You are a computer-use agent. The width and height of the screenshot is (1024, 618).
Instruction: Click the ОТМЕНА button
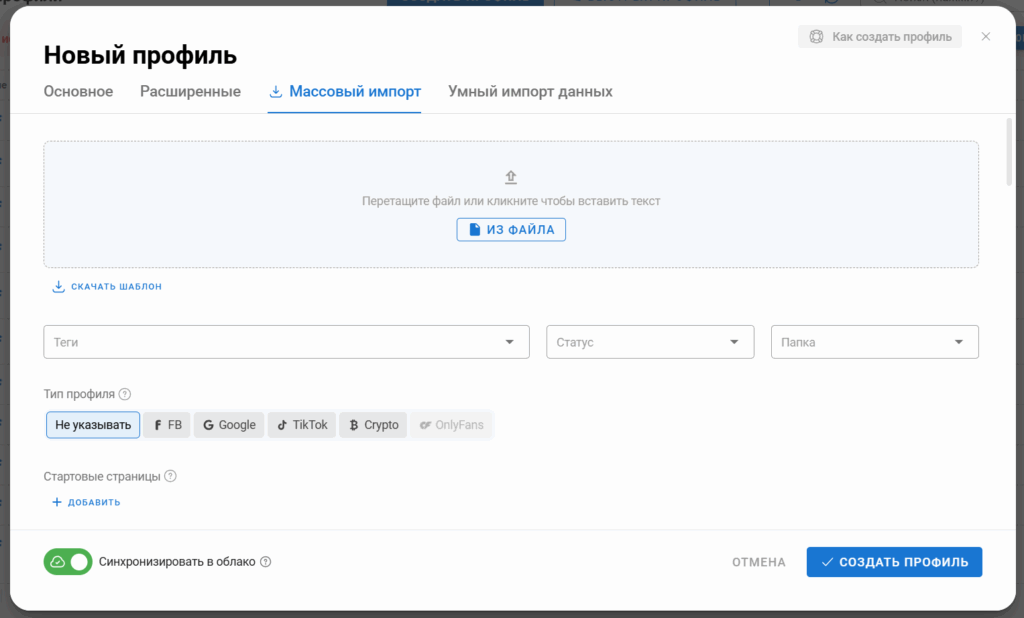pyautogui.click(x=758, y=562)
